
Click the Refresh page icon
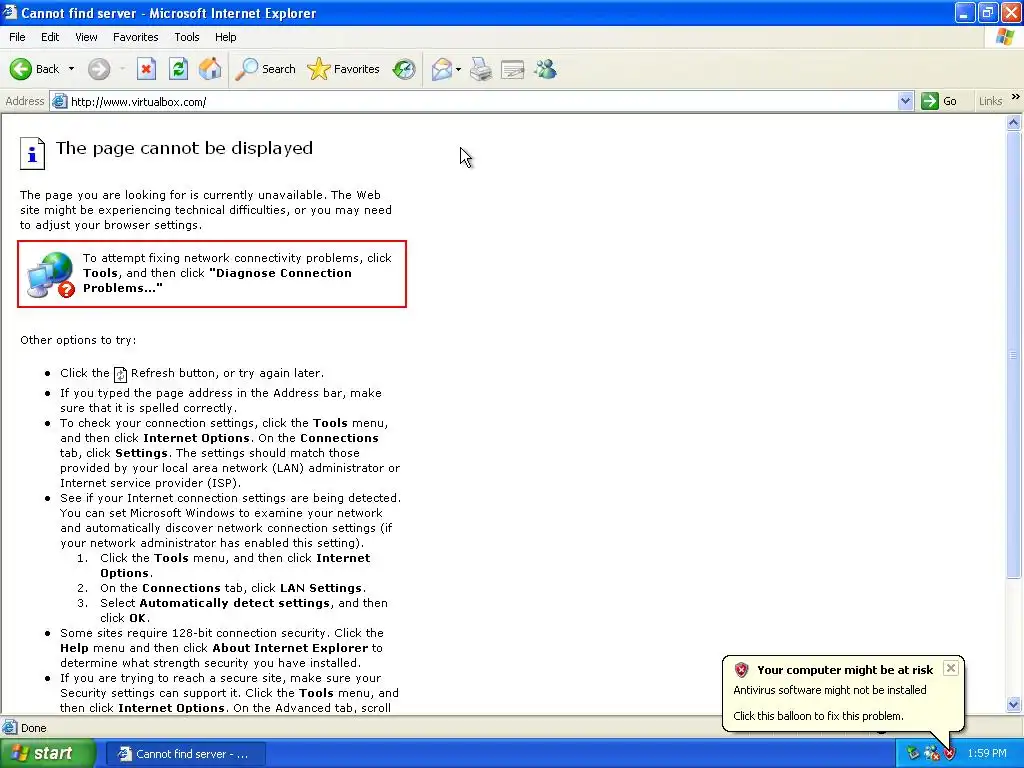coord(178,69)
